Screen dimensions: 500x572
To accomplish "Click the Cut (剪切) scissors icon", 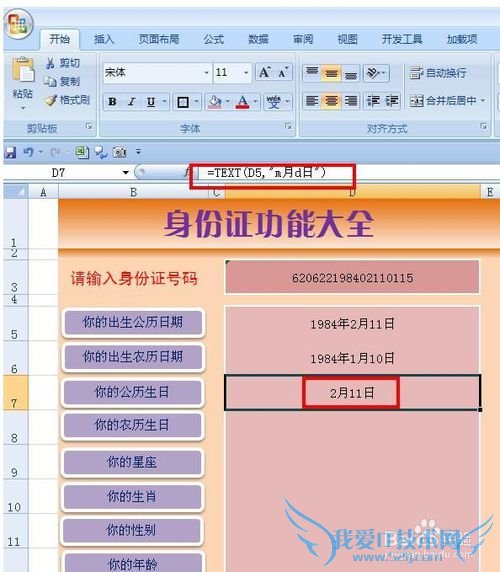I will point(50,63).
